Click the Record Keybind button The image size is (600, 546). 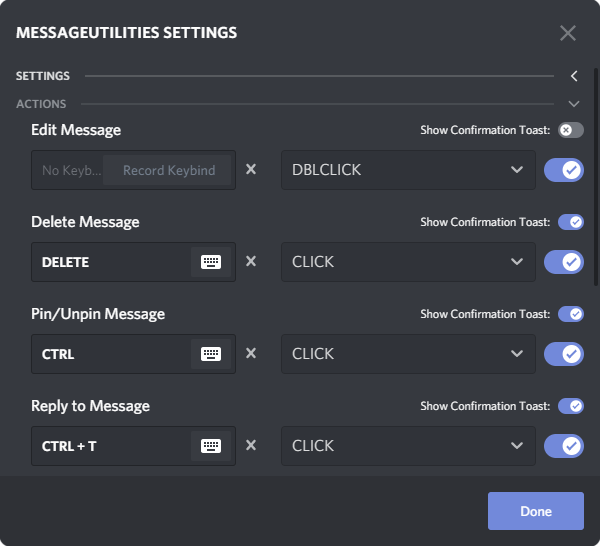167,170
